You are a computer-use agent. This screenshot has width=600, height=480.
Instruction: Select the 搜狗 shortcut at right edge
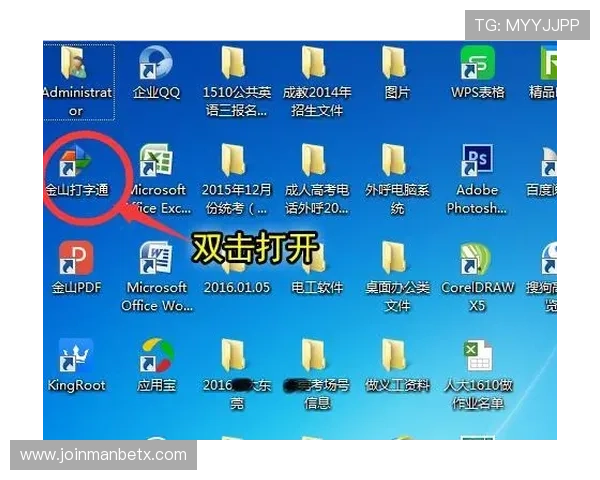549,258
